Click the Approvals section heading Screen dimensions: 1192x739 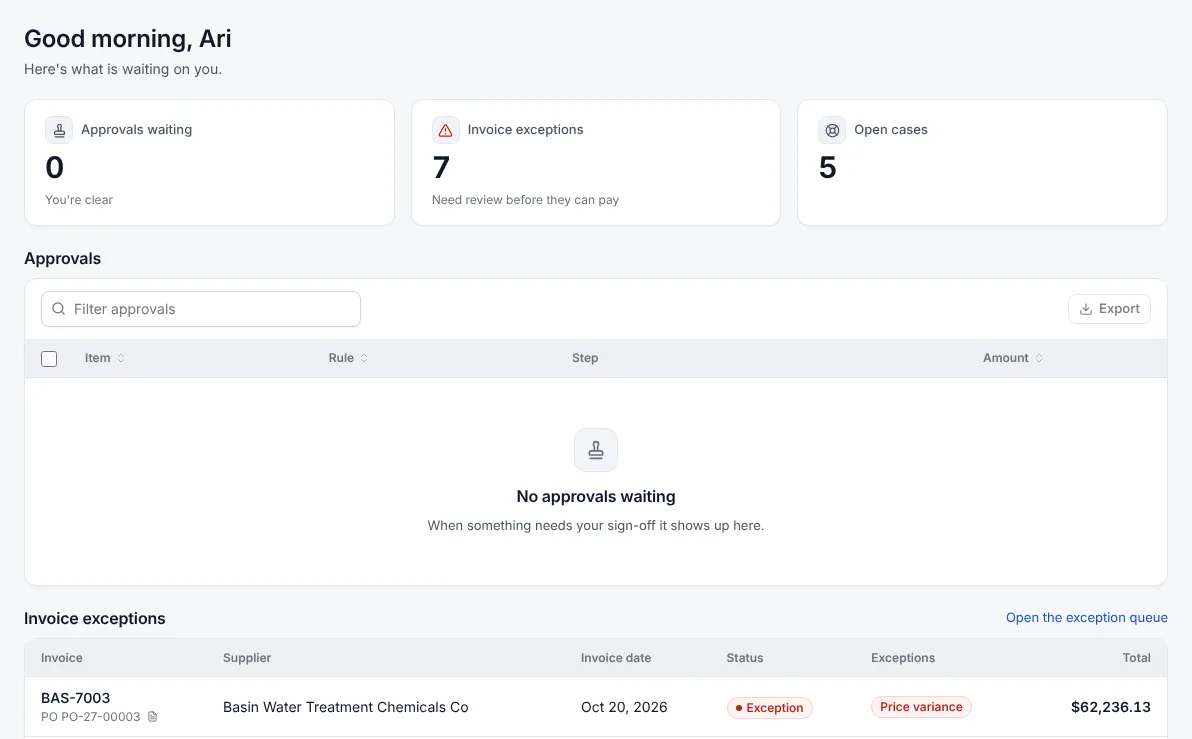pos(62,258)
